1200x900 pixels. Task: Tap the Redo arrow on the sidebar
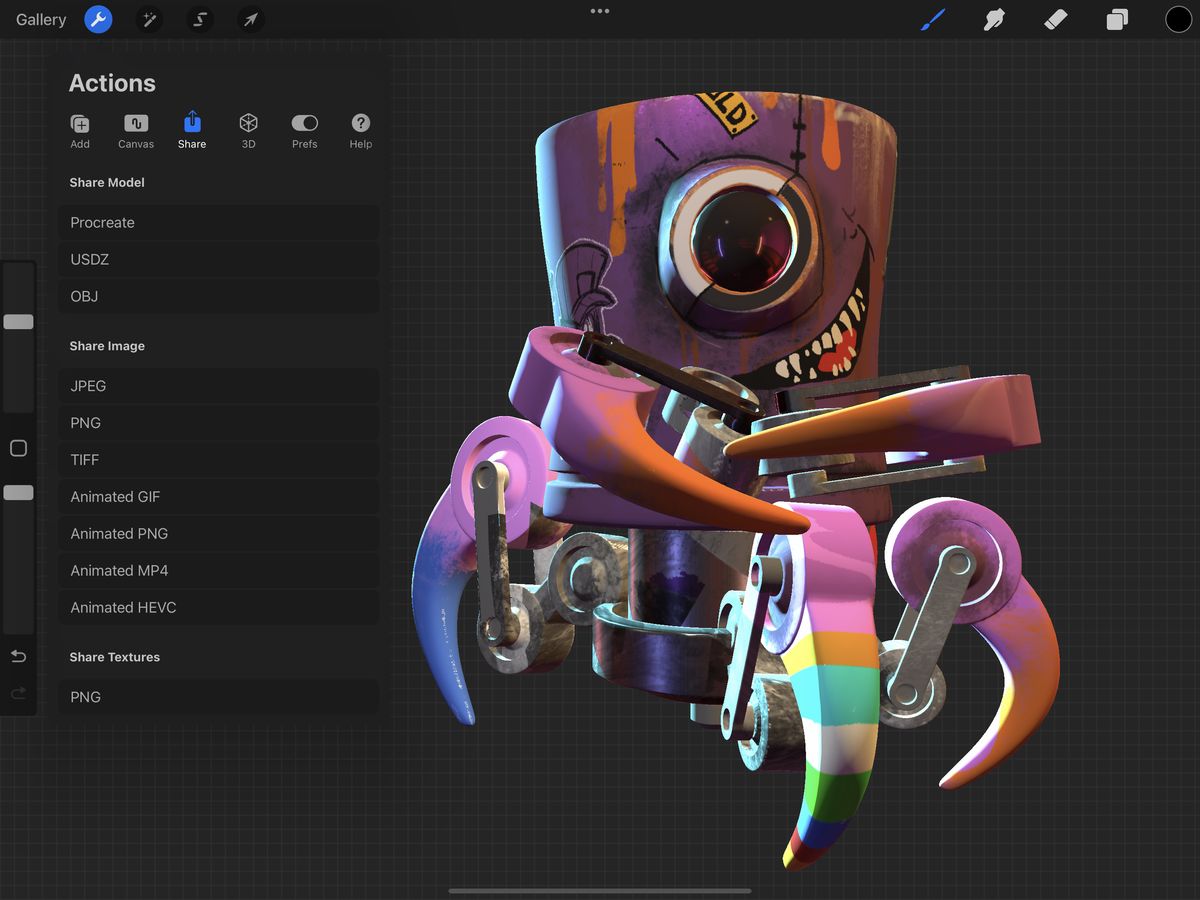(x=18, y=692)
